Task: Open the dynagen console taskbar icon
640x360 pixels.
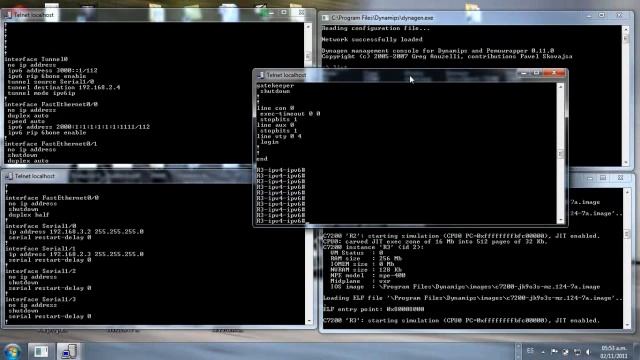Action: [x=41, y=351]
